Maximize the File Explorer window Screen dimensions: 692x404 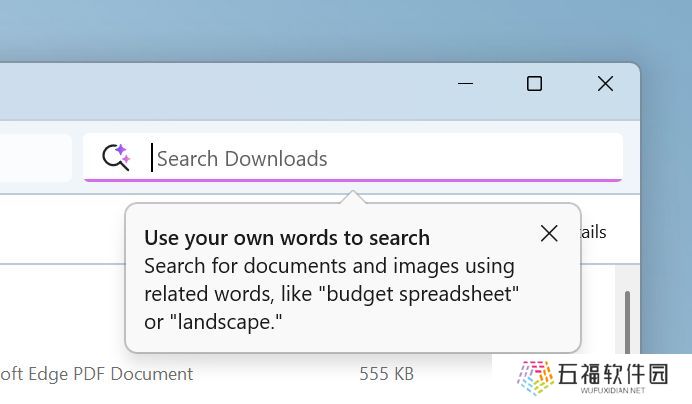coord(534,83)
